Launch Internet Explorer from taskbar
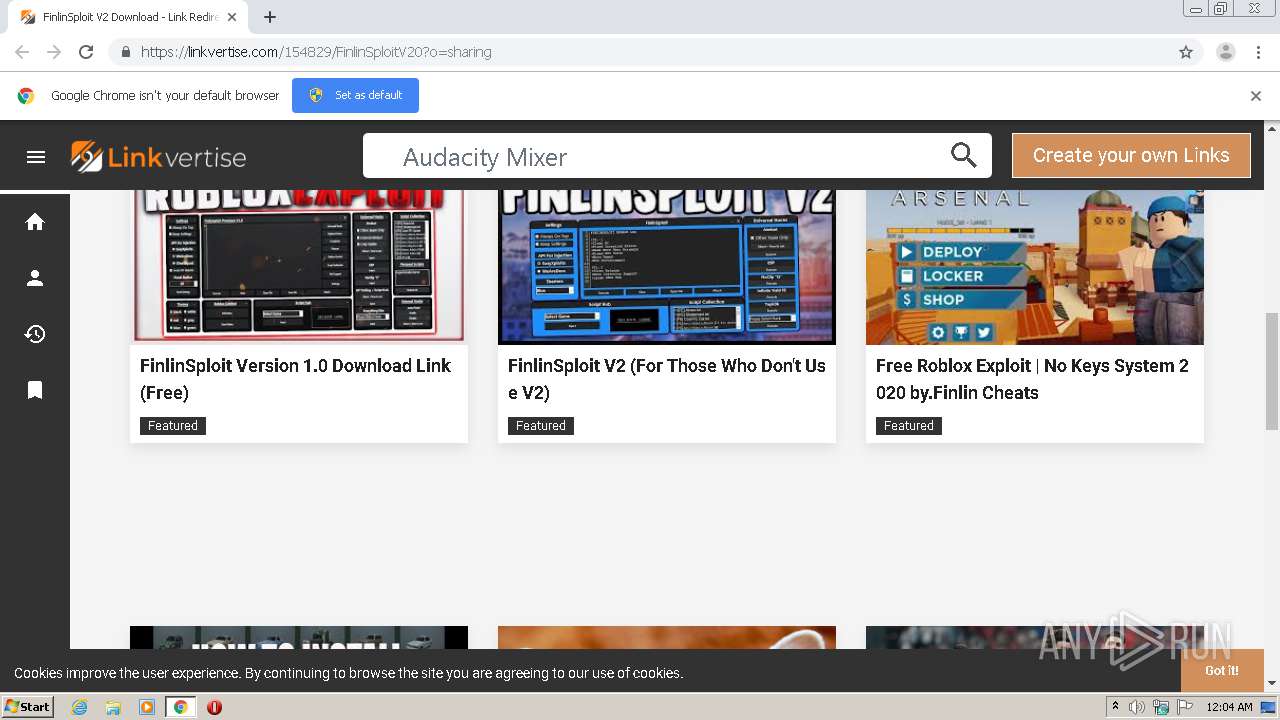This screenshot has width=1280, height=720. 79,707
